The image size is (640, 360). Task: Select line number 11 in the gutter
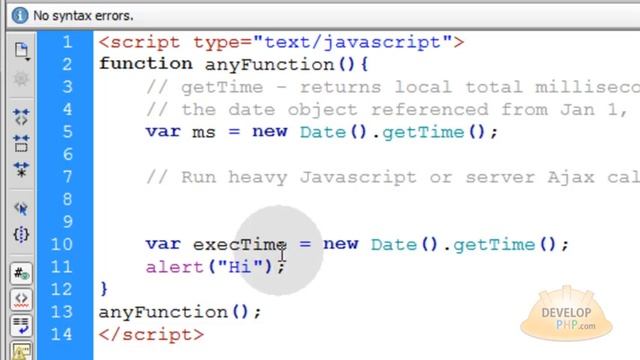(x=62, y=267)
